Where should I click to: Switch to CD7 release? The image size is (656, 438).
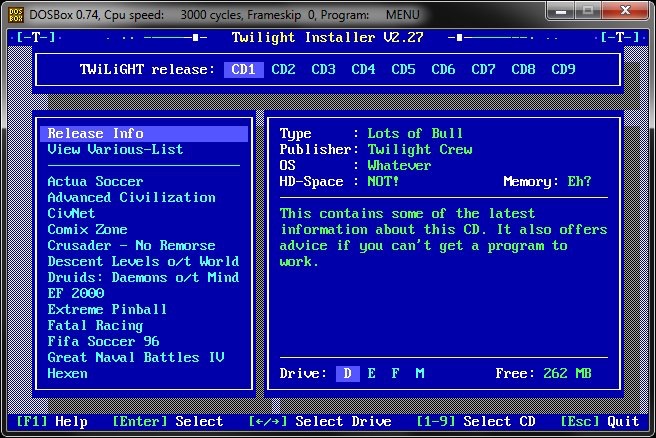(x=483, y=69)
